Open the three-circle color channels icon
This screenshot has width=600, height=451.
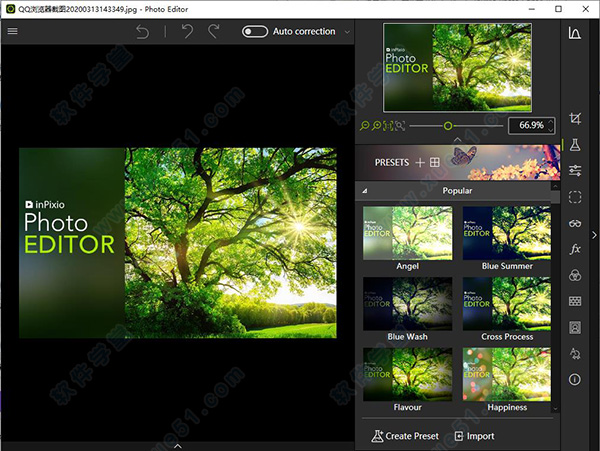(575, 275)
